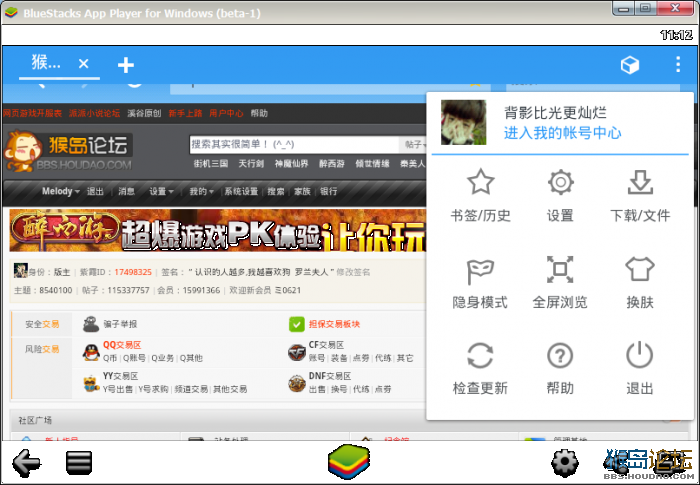The height and width of the screenshot is (485, 700).
Task: Click the 猴岛论坛 forum logo
Action: [68, 152]
